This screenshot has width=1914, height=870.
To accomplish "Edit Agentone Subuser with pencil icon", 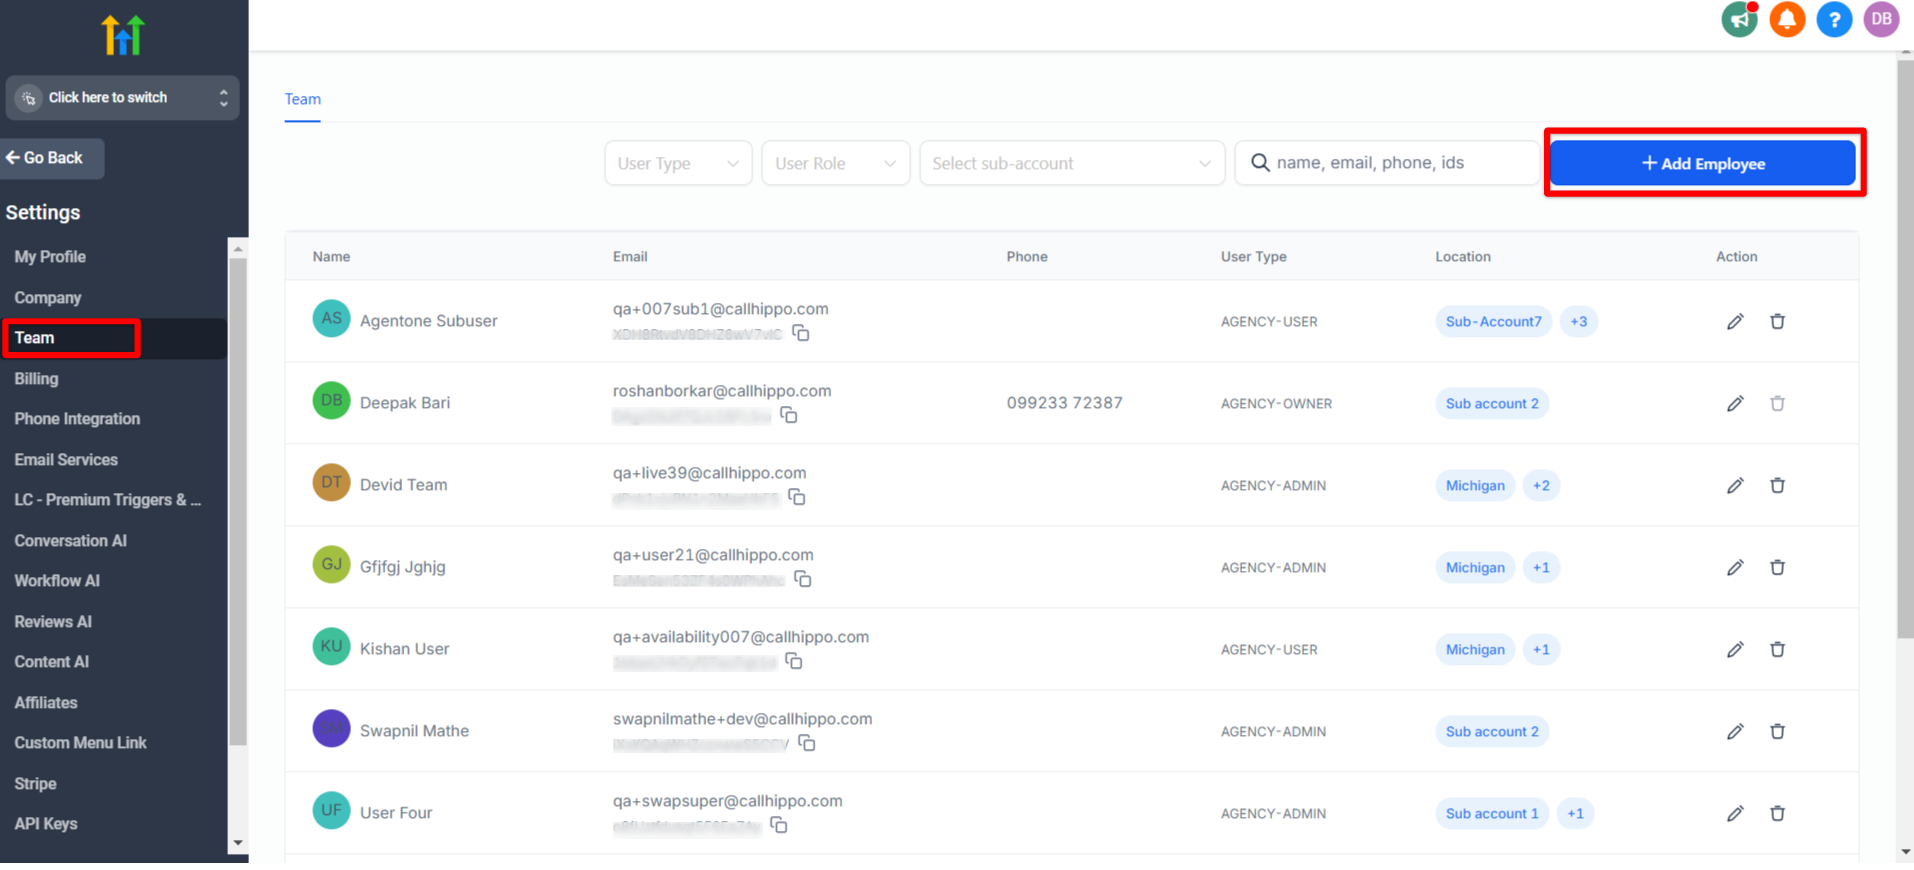I will pyautogui.click(x=1735, y=321).
